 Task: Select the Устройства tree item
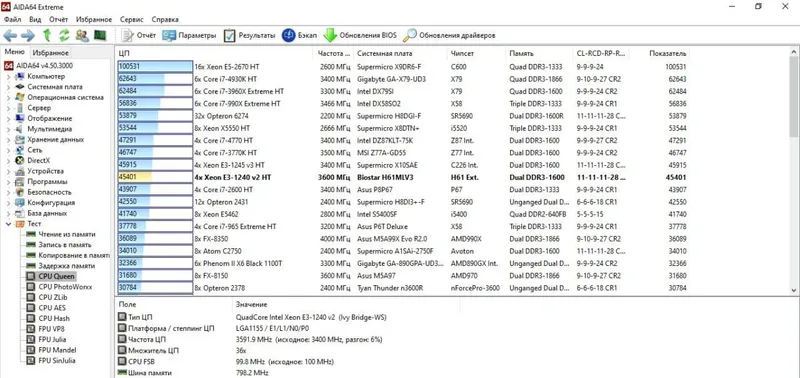tap(40, 171)
